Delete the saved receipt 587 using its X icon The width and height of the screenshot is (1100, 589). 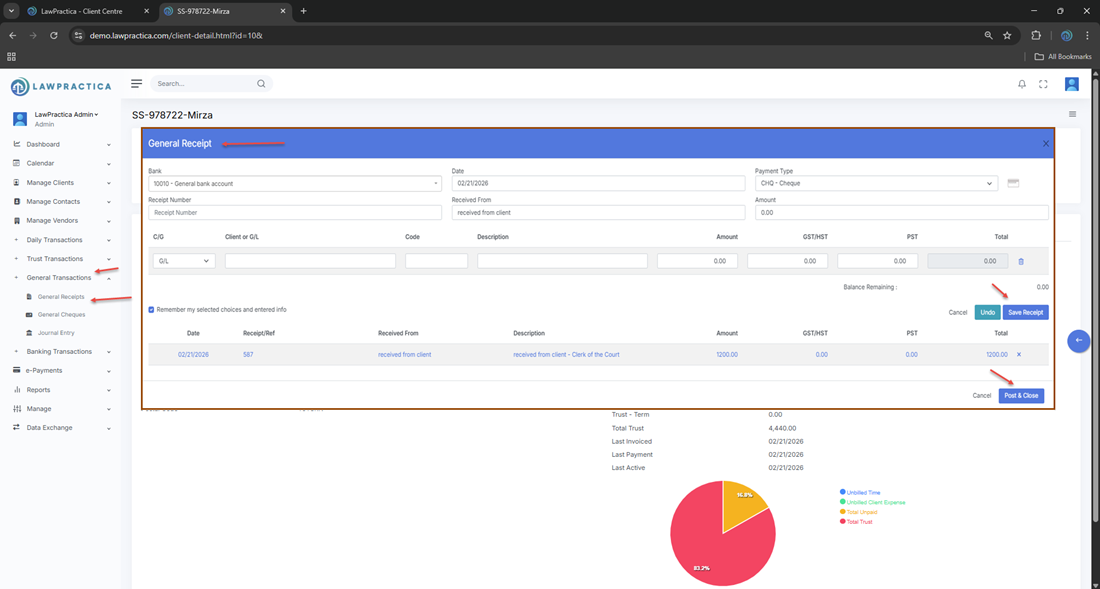coord(1019,354)
